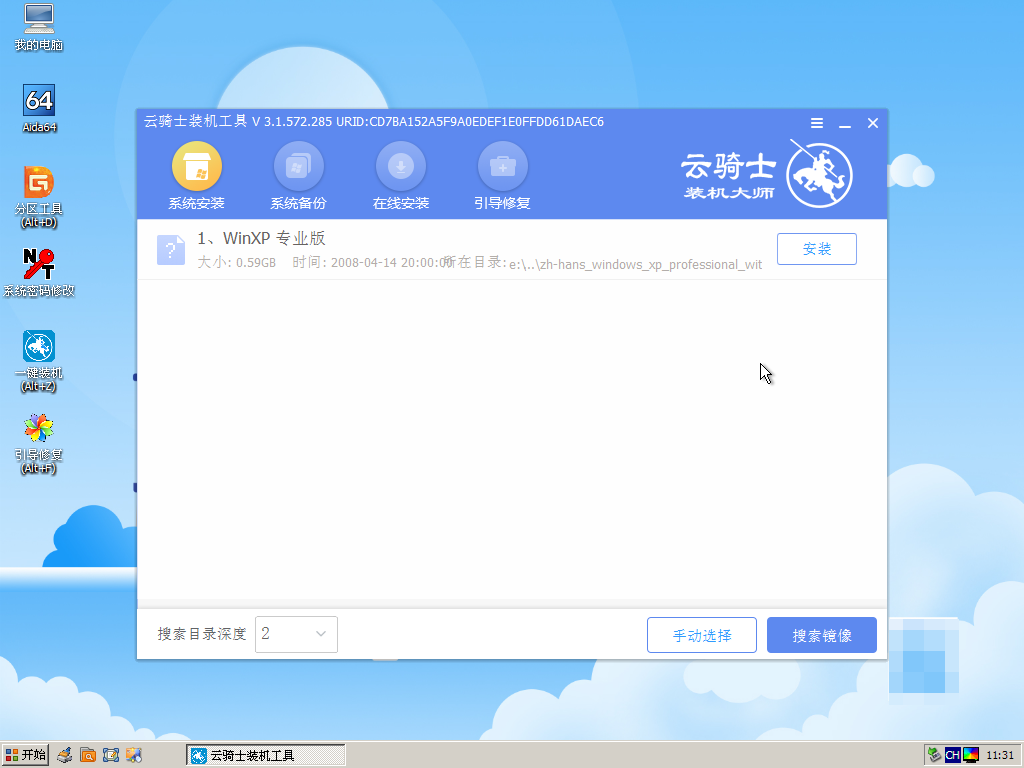Click the 搜索镜像 button
The image size is (1024, 768).
(822, 635)
